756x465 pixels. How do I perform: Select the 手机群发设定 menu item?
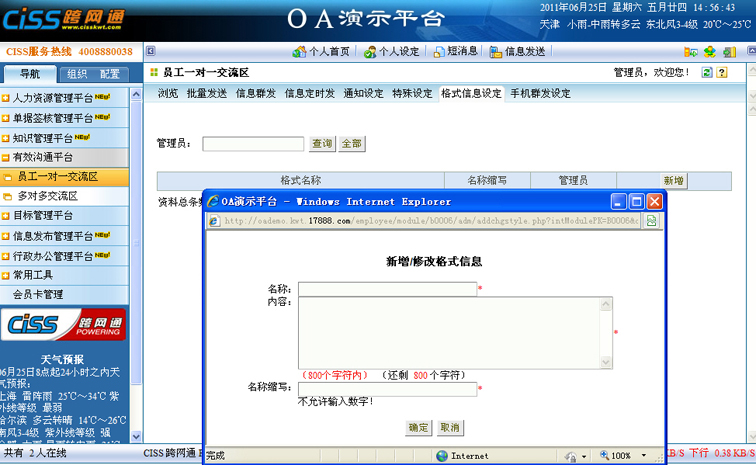[540, 94]
